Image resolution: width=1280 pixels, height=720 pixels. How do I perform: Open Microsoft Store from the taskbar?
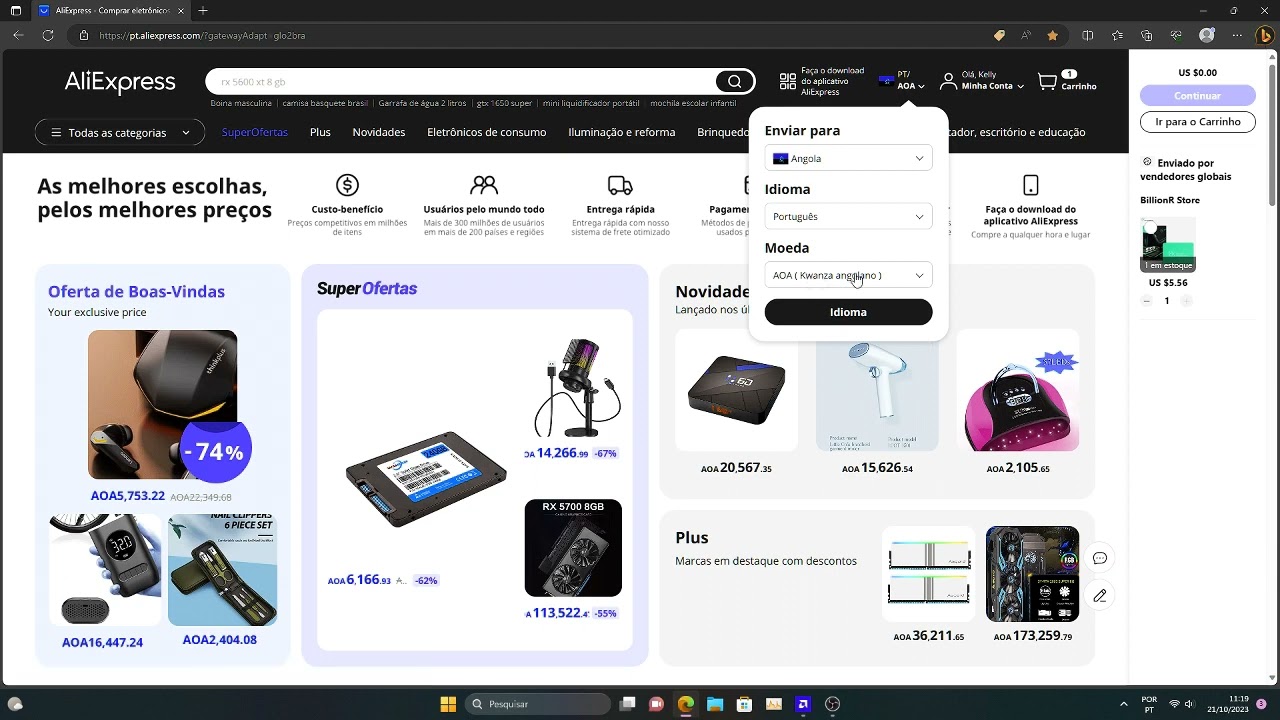point(744,704)
